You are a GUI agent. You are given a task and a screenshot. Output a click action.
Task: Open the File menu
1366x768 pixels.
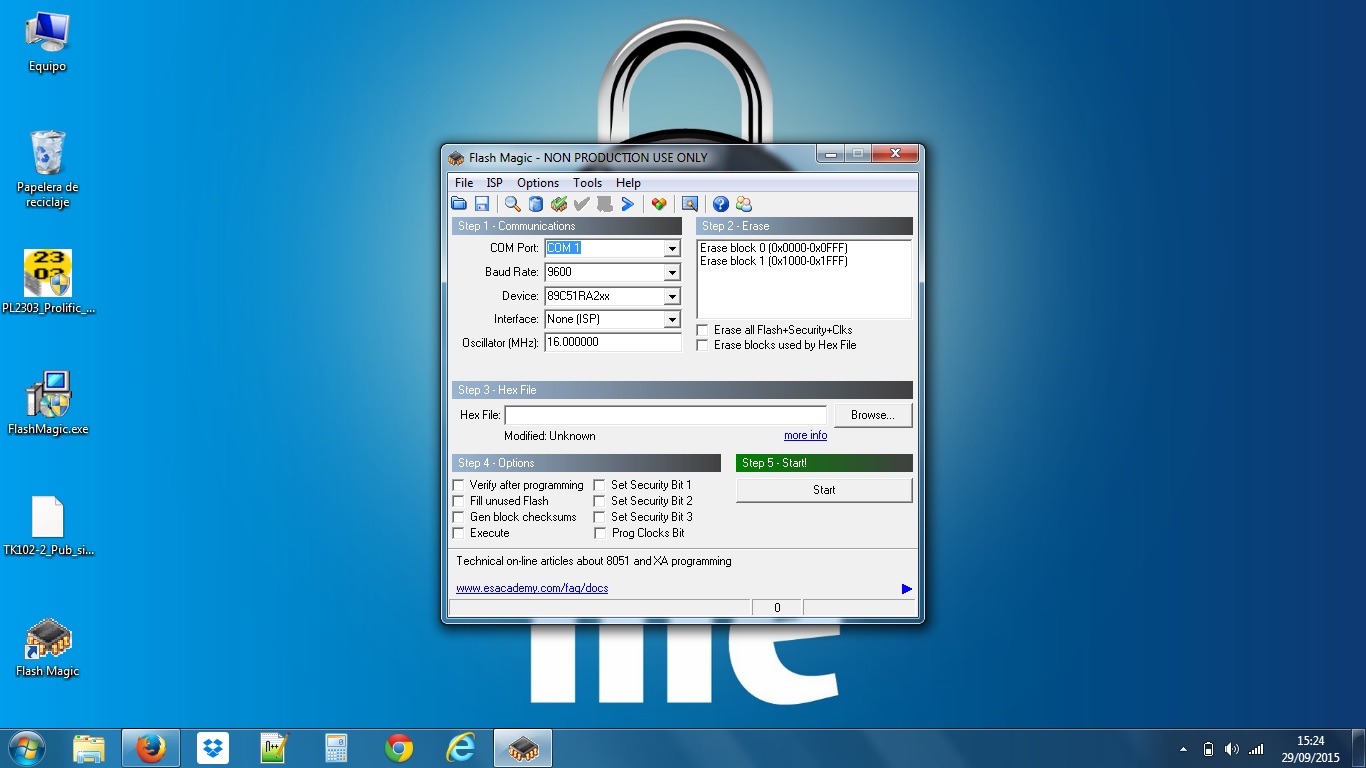[x=464, y=183]
